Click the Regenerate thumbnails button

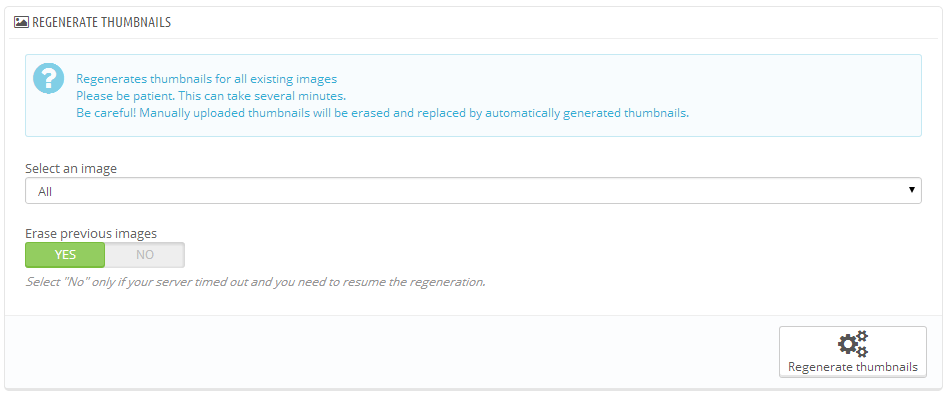852,352
